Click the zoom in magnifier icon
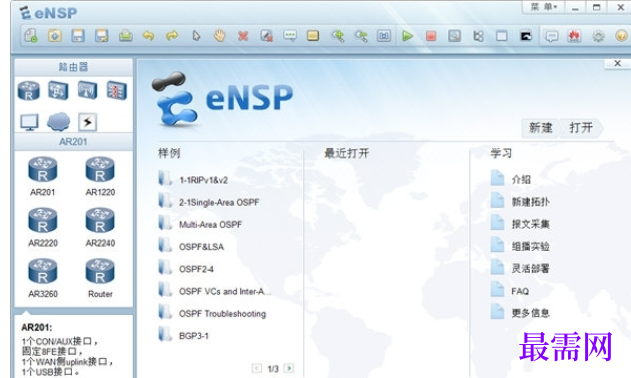This screenshot has height=378, width=631. [x=337, y=36]
